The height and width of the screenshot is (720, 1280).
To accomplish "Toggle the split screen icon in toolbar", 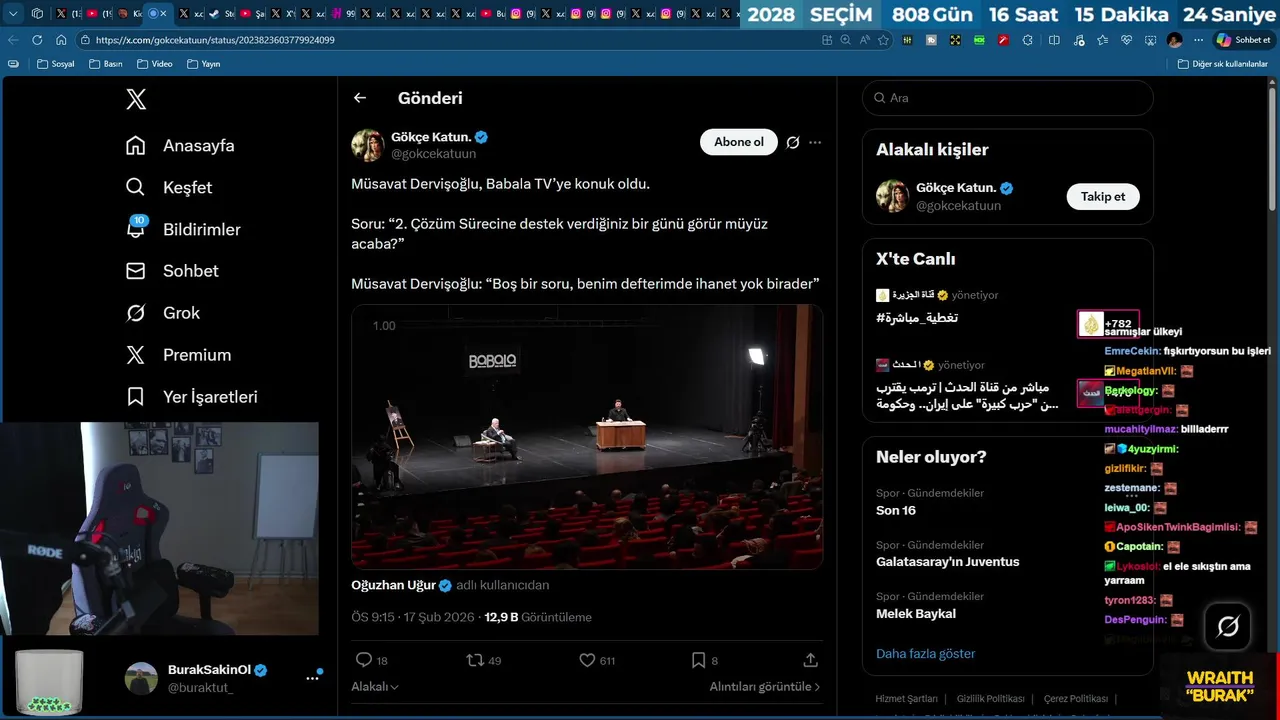I will (1053, 40).
